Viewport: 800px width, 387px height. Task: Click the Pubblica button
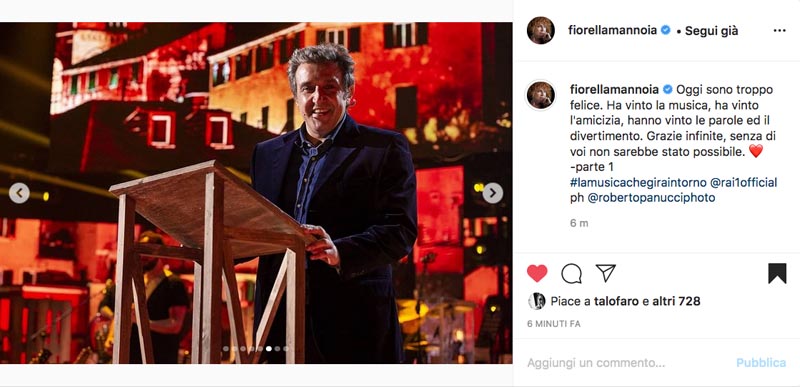click(x=761, y=363)
